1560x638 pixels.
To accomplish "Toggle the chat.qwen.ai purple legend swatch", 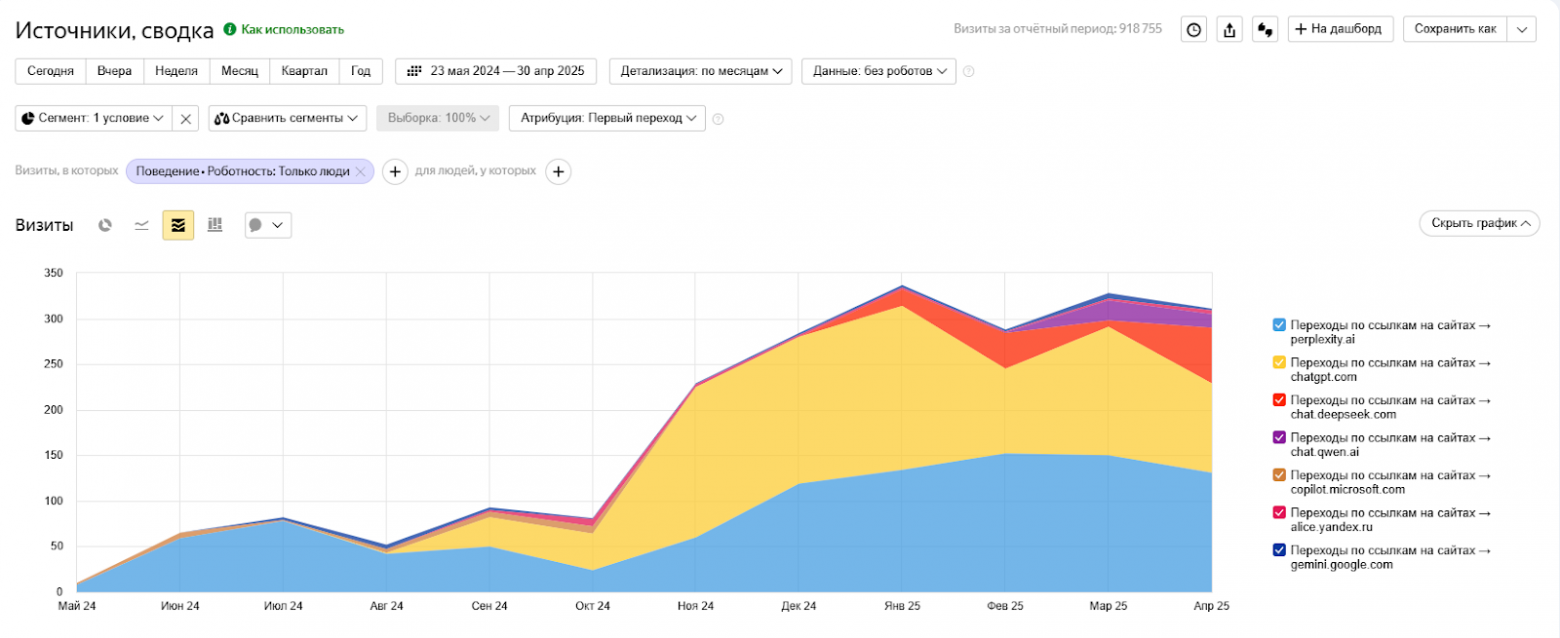I will coord(1279,437).
